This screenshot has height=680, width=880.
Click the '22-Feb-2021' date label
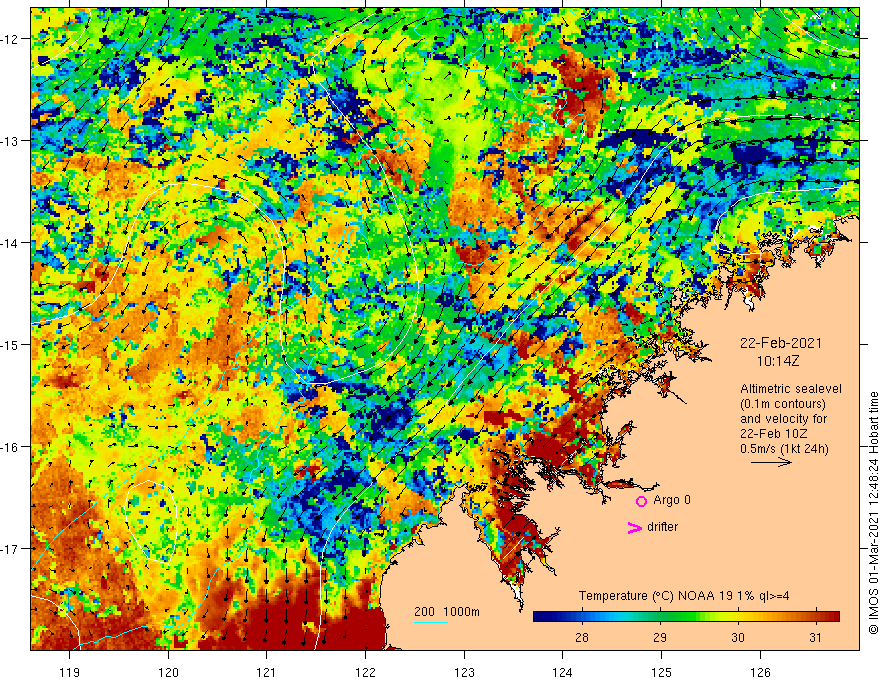click(x=781, y=343)
